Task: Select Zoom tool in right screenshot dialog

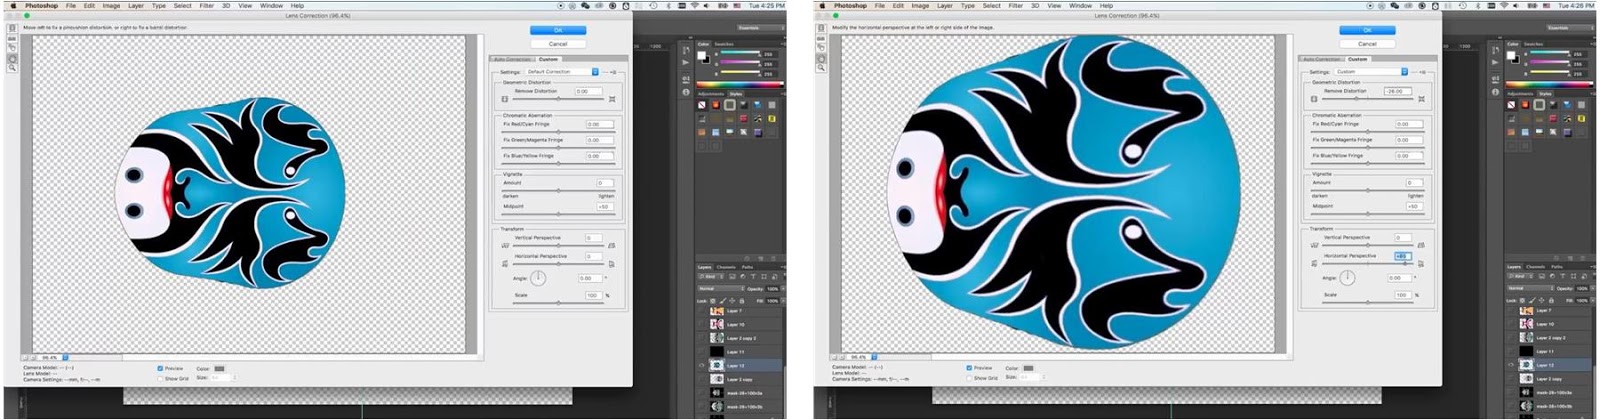Action: (x=821, y=68)
